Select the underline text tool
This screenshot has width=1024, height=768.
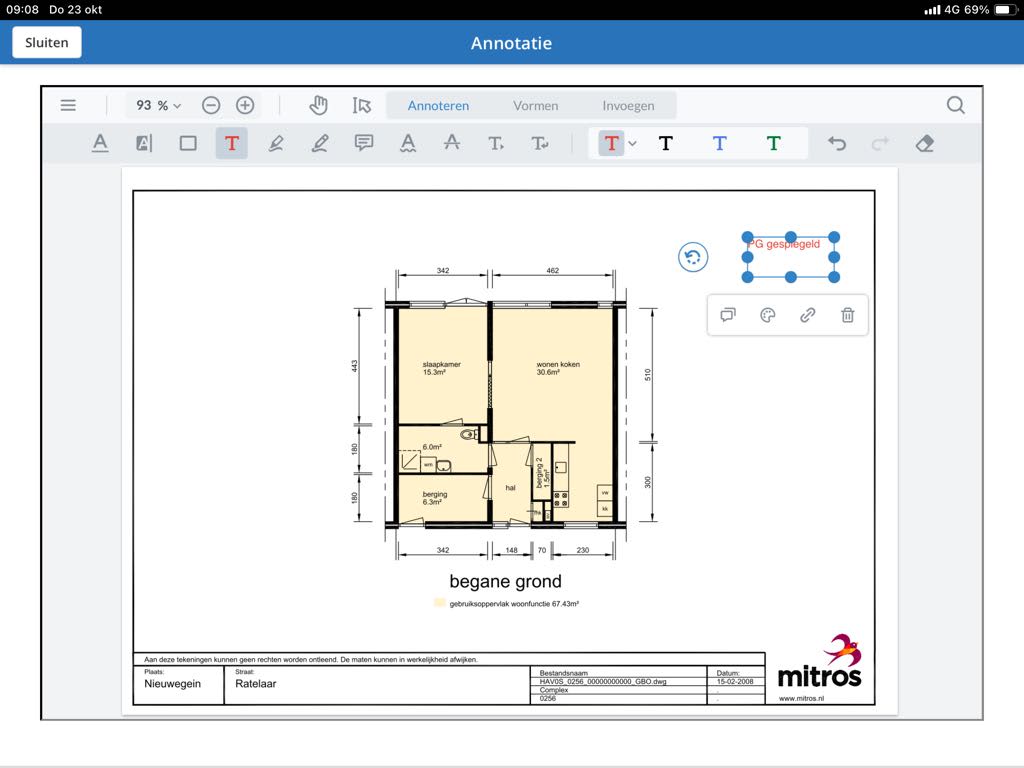tap(100, 143)
